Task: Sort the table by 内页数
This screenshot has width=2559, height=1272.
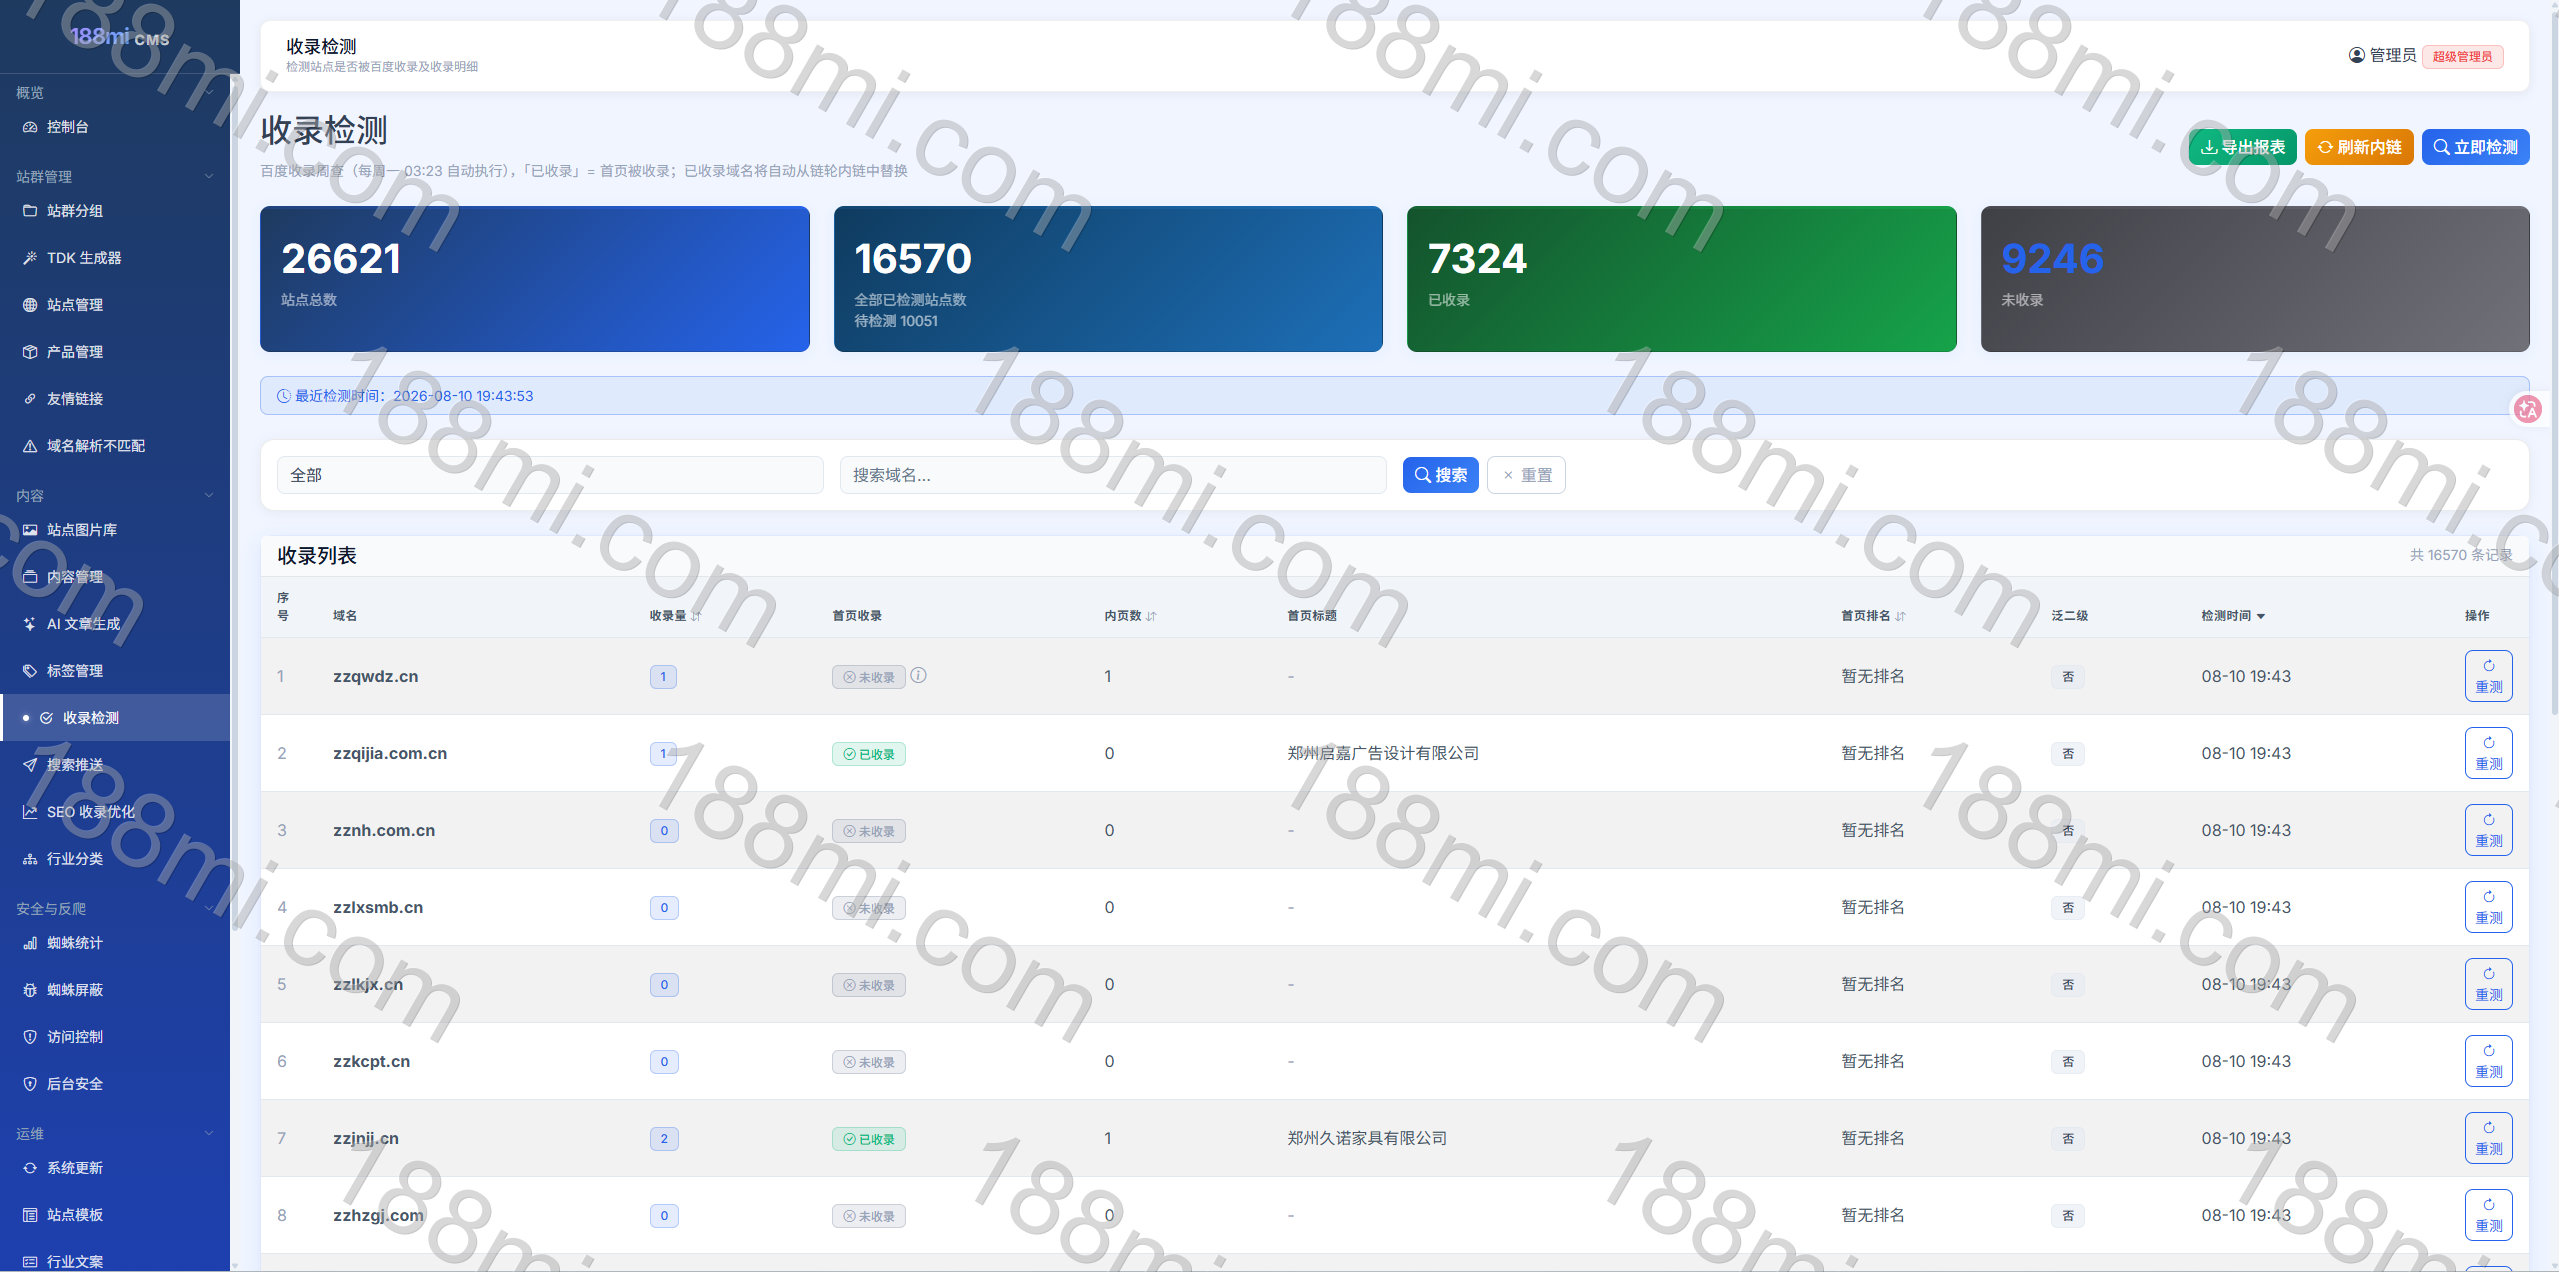Action: coord(1130,616)
